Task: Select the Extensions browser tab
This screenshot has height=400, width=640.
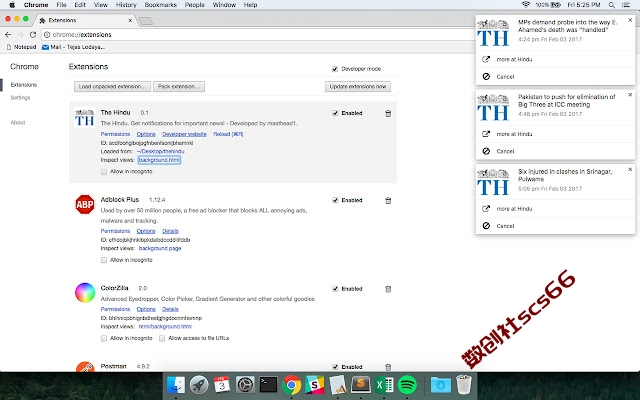Action: pyautogui.click(x=86, y=20)
